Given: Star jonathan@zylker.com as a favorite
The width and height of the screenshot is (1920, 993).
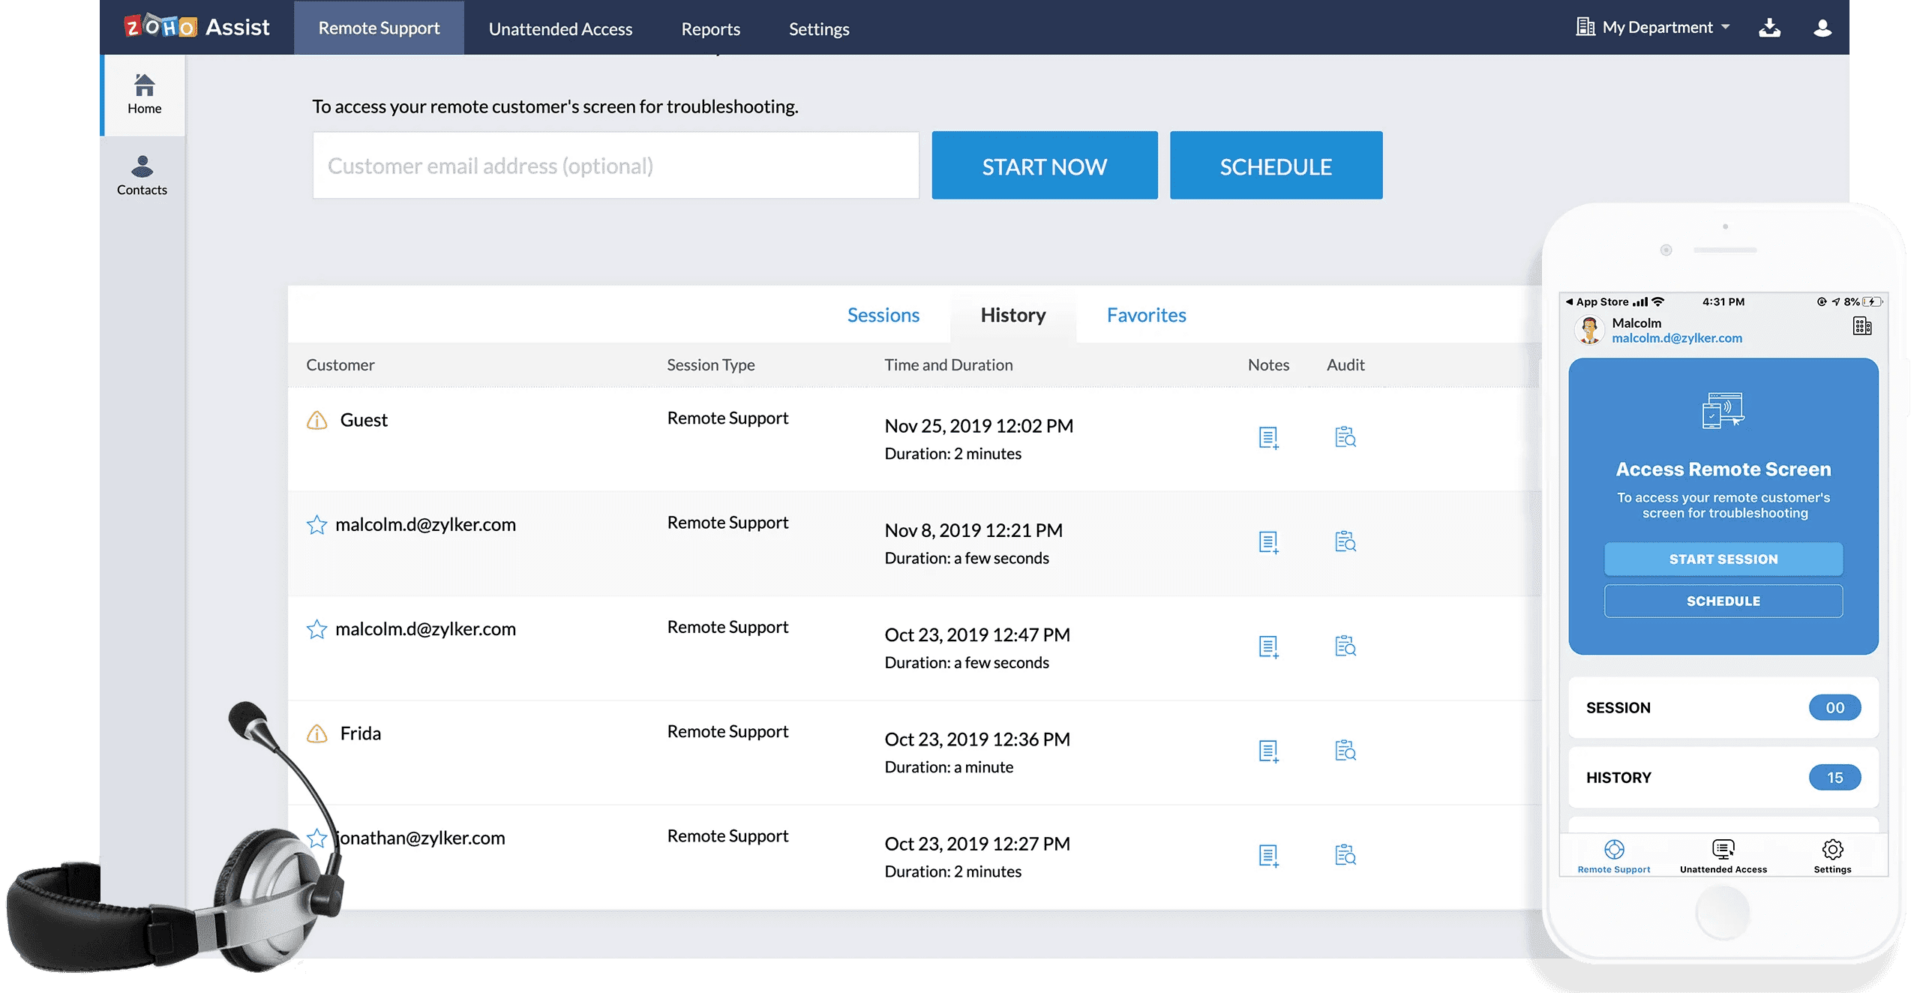Looking at the screenshot, I should pos(316,838).
